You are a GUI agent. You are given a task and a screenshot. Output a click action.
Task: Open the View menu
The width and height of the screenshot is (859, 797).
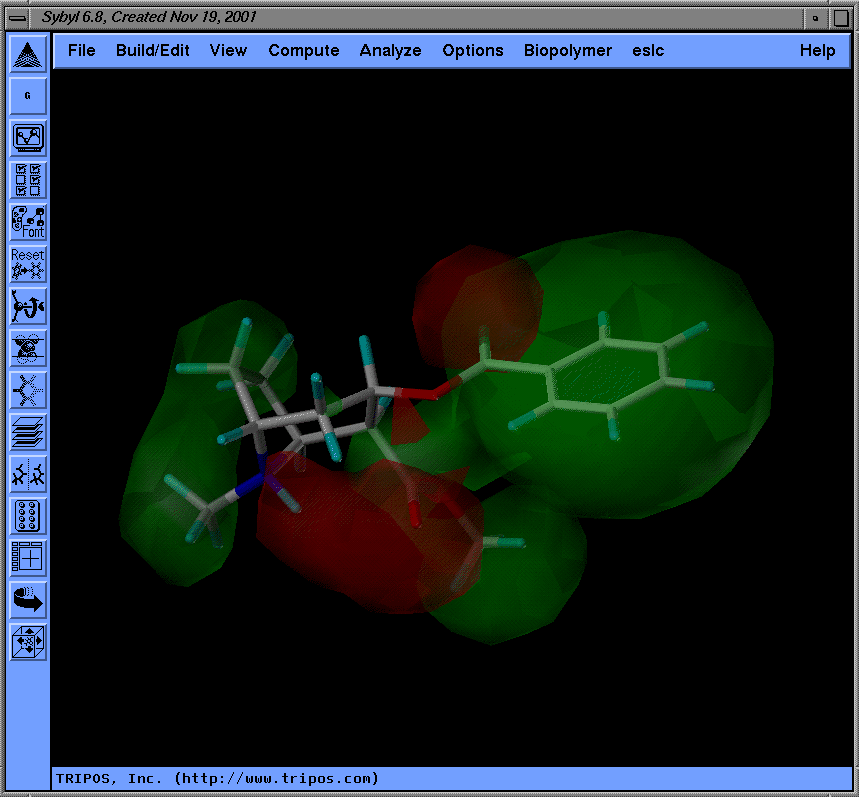pos(228,50)
